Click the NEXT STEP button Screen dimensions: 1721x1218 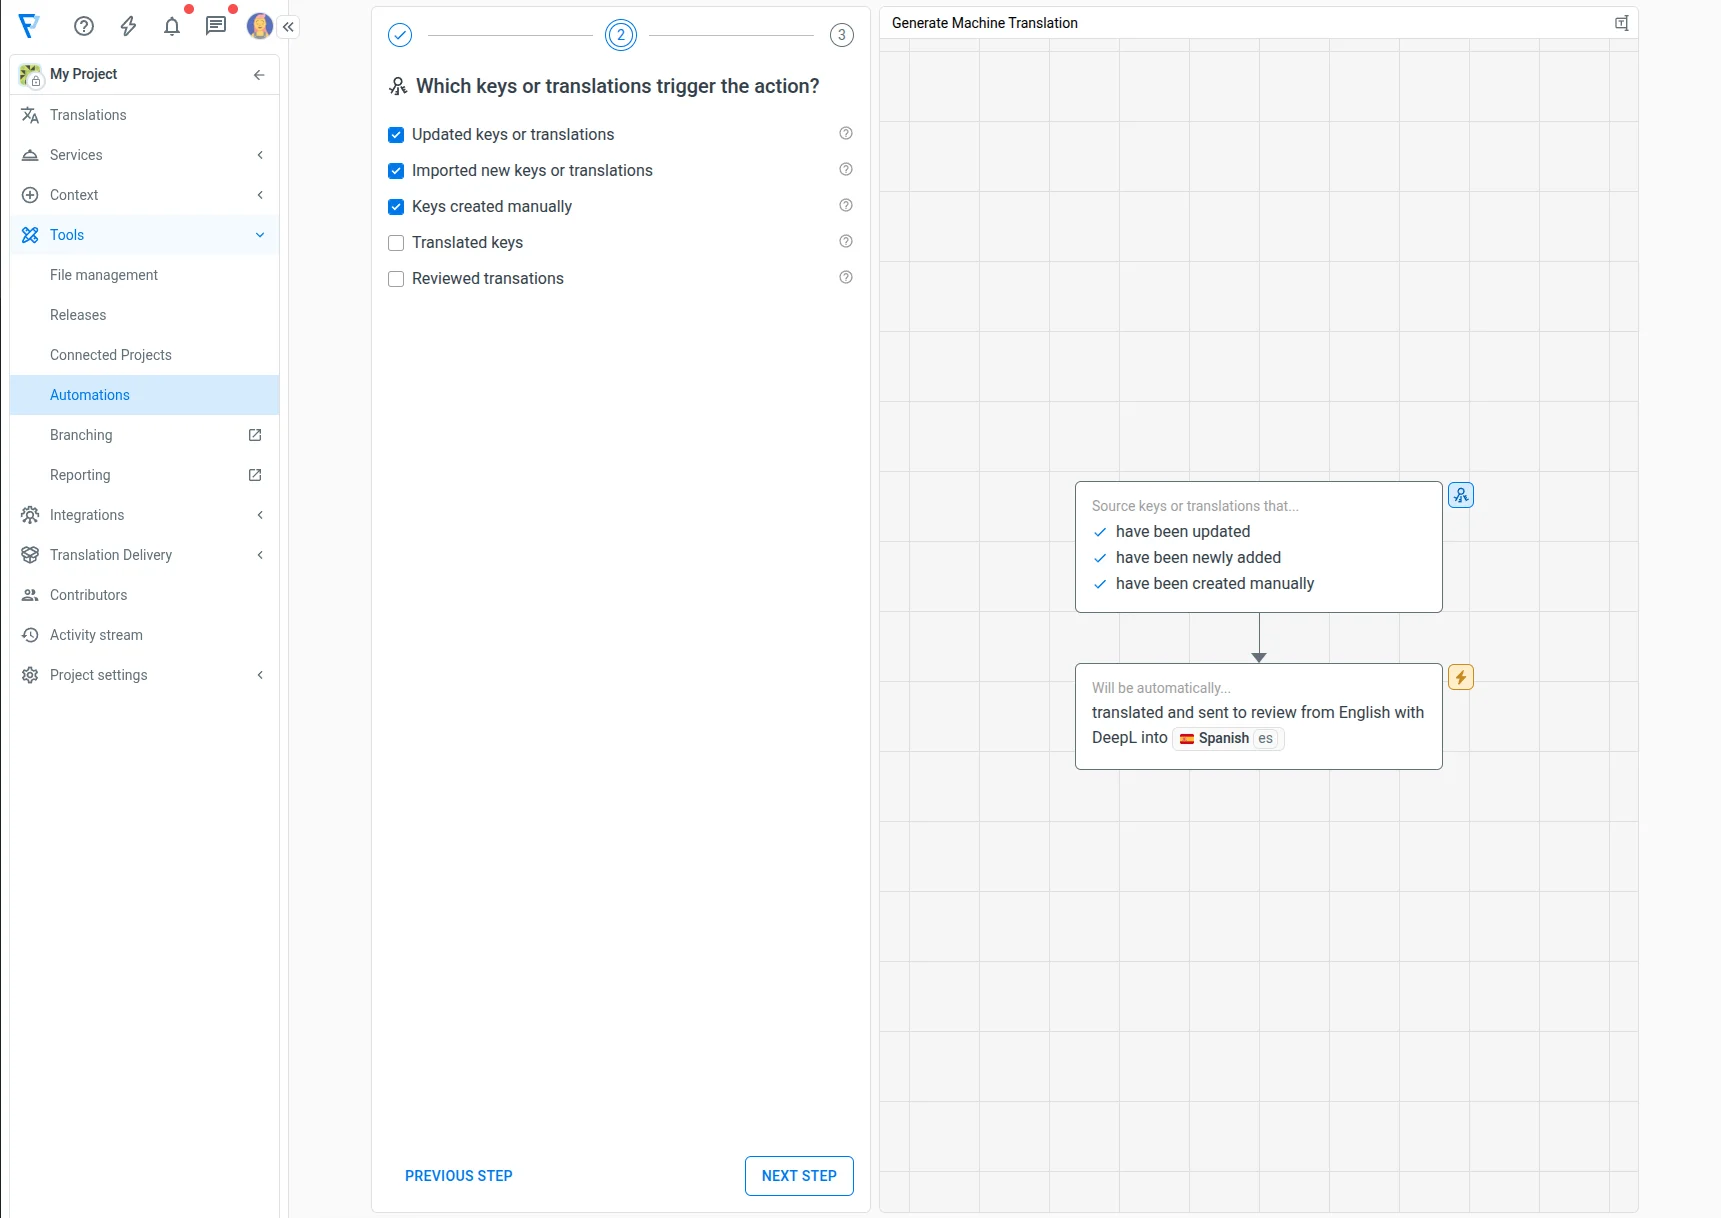point(799,1176)
